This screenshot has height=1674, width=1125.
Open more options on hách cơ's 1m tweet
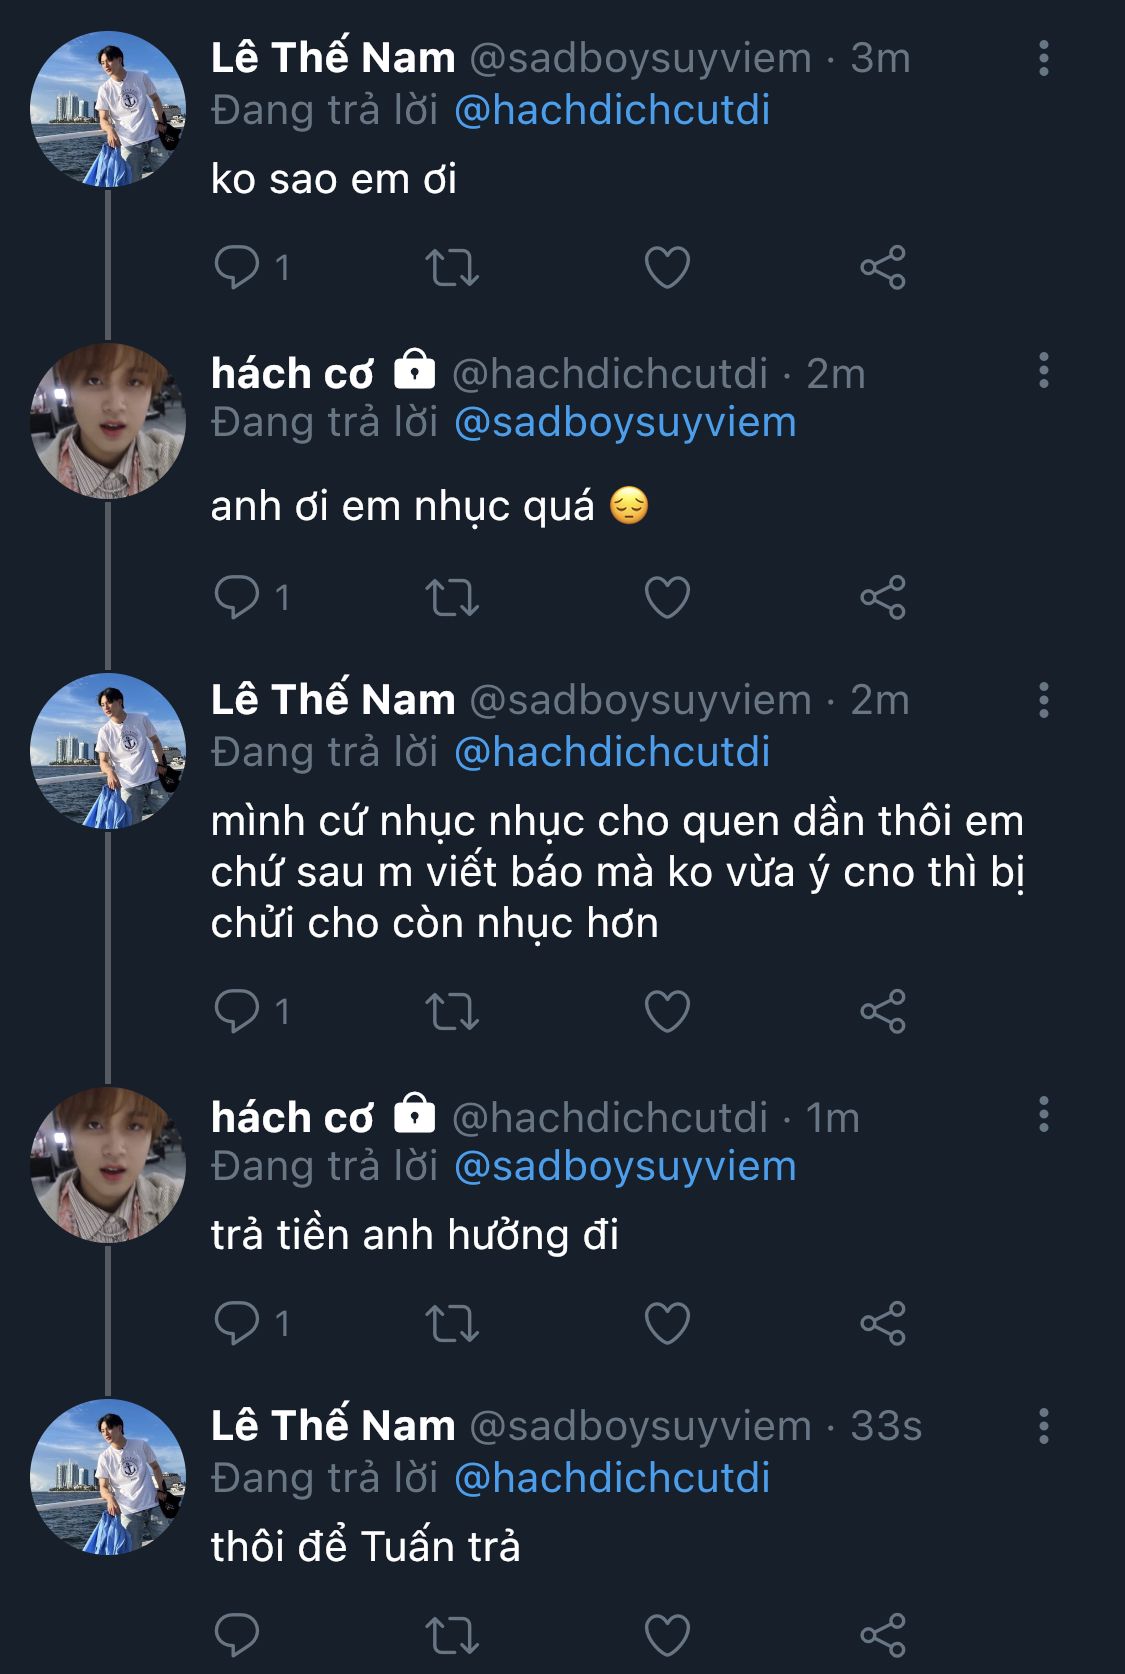(1043, 1114)
